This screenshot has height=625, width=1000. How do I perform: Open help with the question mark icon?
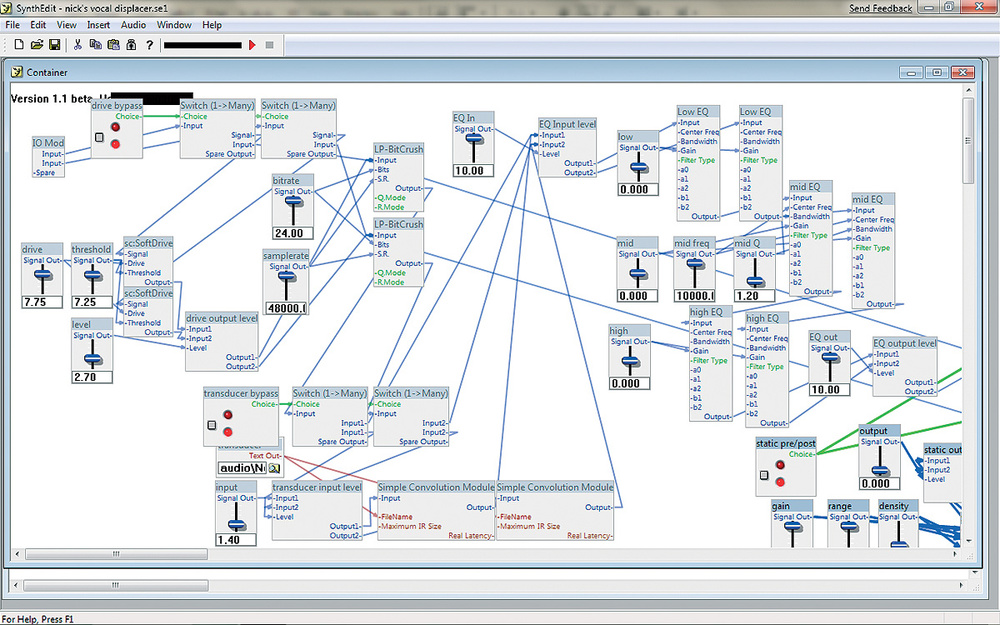click(x=149, y=45)
